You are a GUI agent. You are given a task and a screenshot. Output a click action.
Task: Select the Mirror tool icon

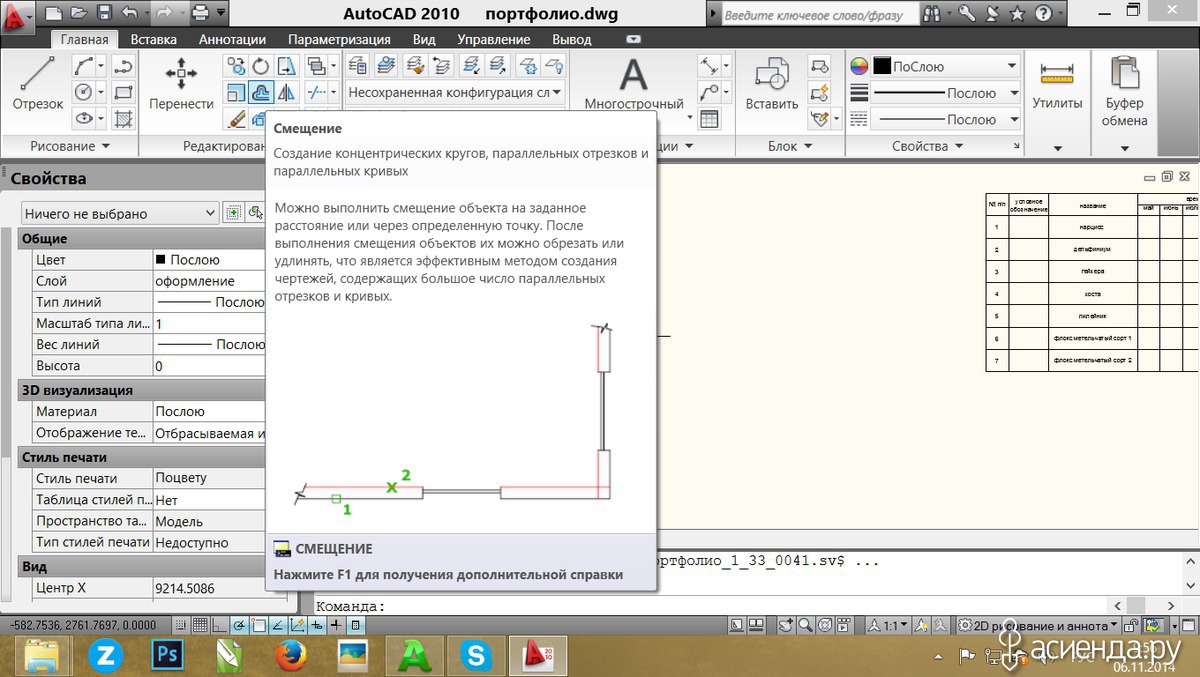point(286,93)
